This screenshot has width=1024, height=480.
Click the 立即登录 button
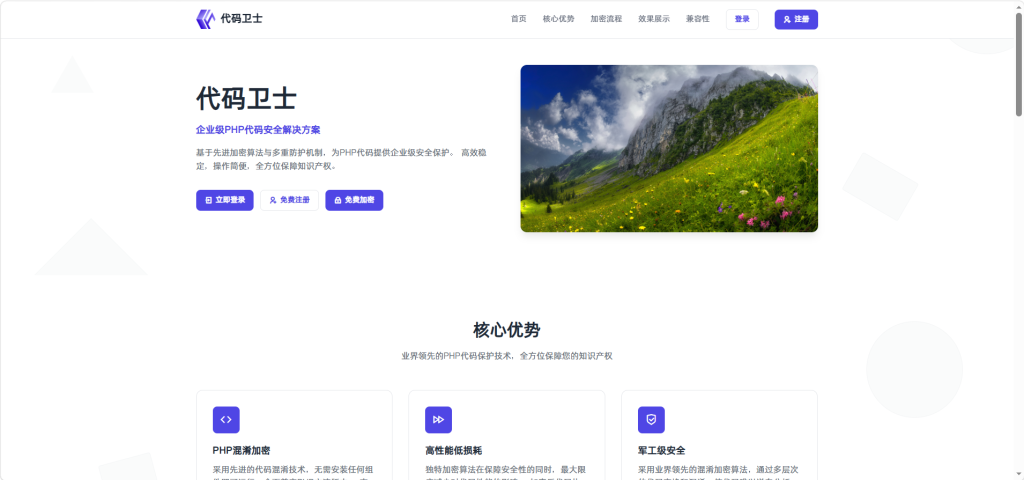(x=225, y=200)
